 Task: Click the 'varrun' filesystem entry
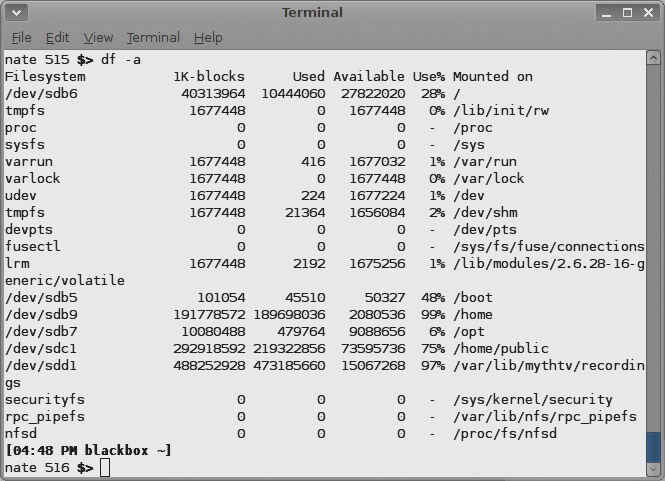pos(29,162)
